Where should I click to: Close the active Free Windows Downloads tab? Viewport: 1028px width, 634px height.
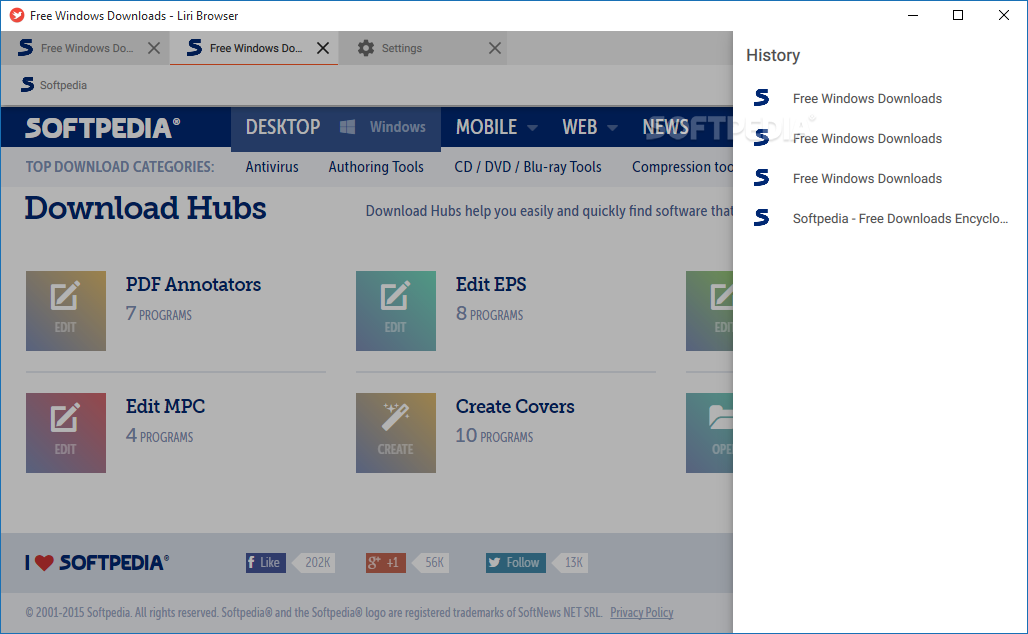[x=323, y=49]
